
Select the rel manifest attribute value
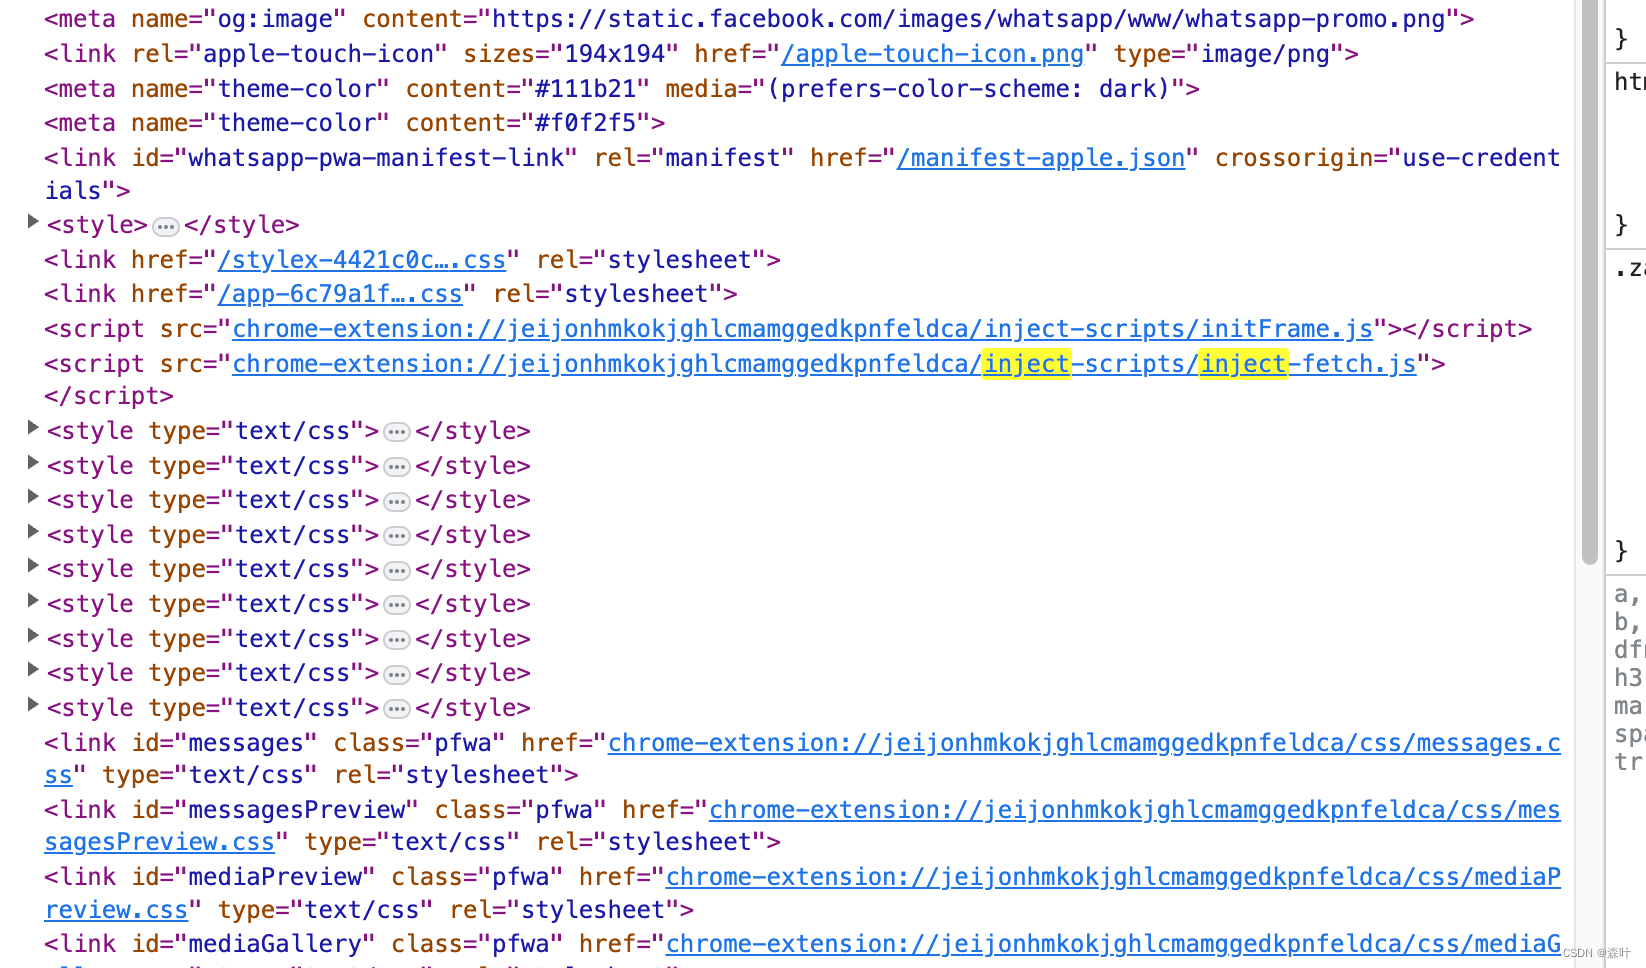723,158
